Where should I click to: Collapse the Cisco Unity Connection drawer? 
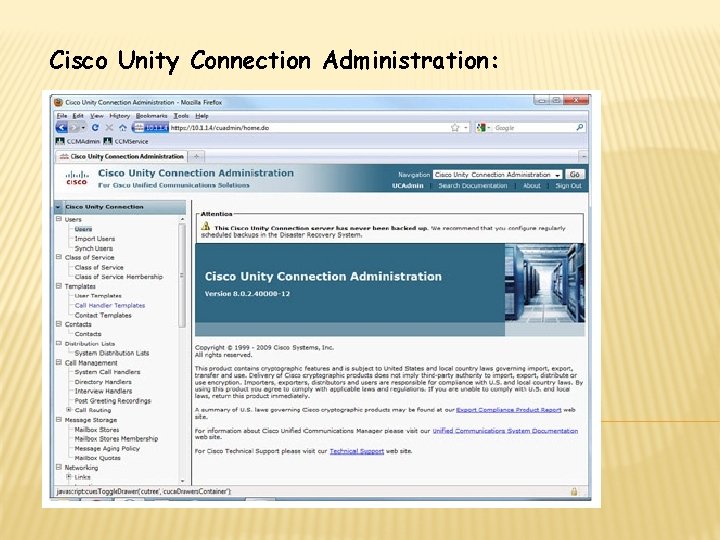tap(58, 207)
